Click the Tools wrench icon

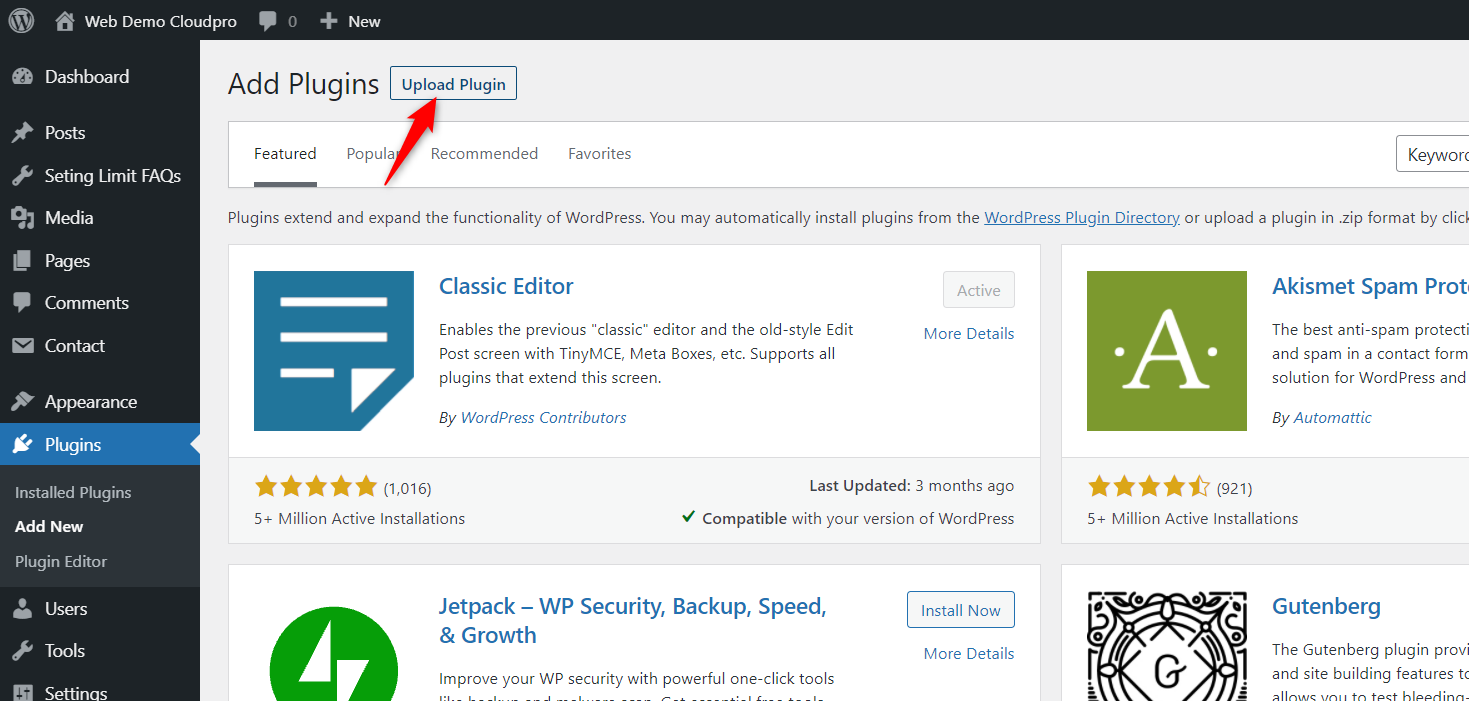tap(22, 651)
